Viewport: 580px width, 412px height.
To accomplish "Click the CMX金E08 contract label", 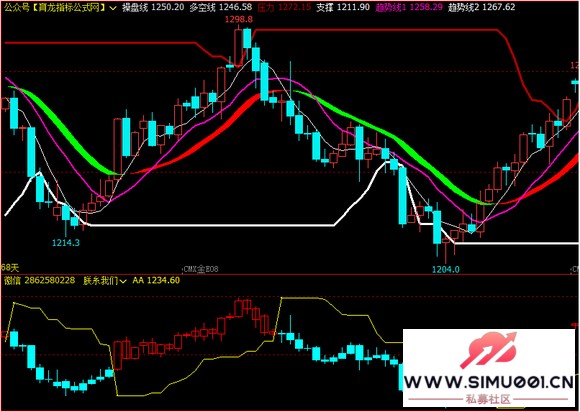I will click(200, 269).
